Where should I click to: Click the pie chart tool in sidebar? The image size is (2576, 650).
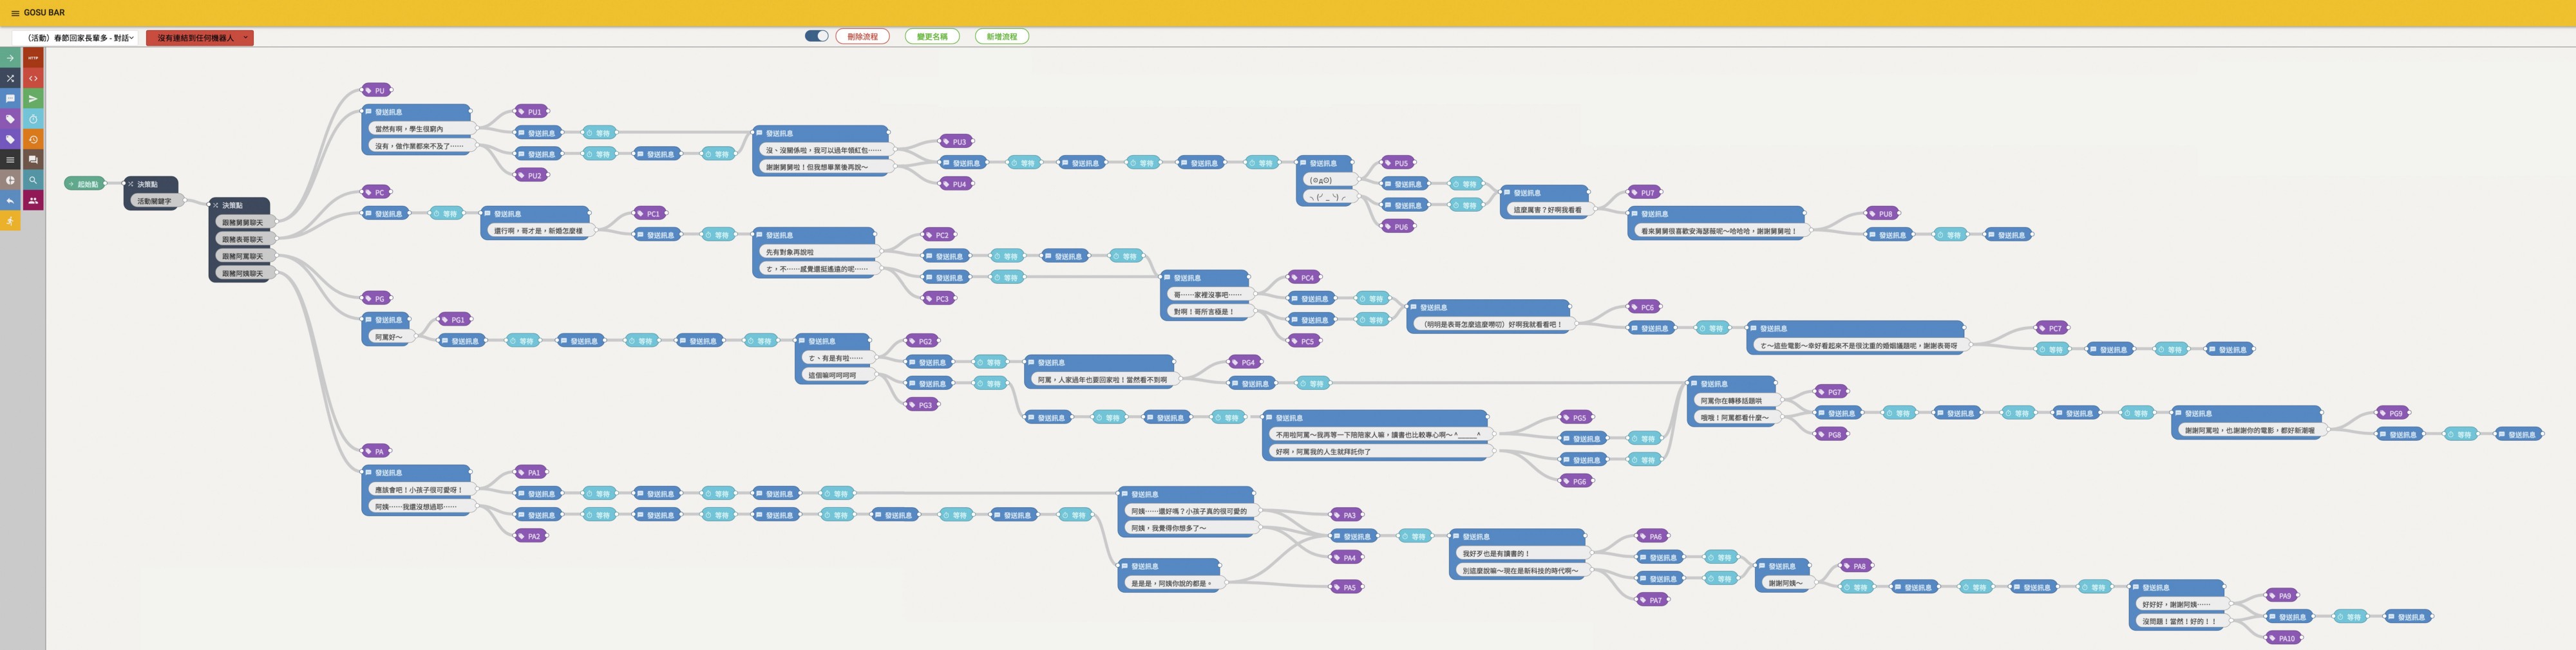(x=11, y=181)
